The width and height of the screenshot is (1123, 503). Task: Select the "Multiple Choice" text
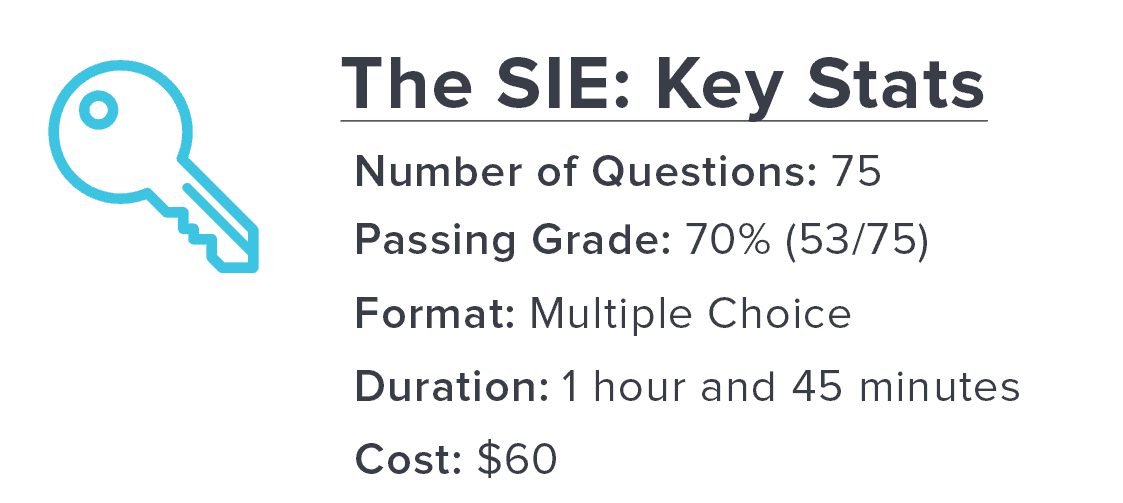coord(690,313)
